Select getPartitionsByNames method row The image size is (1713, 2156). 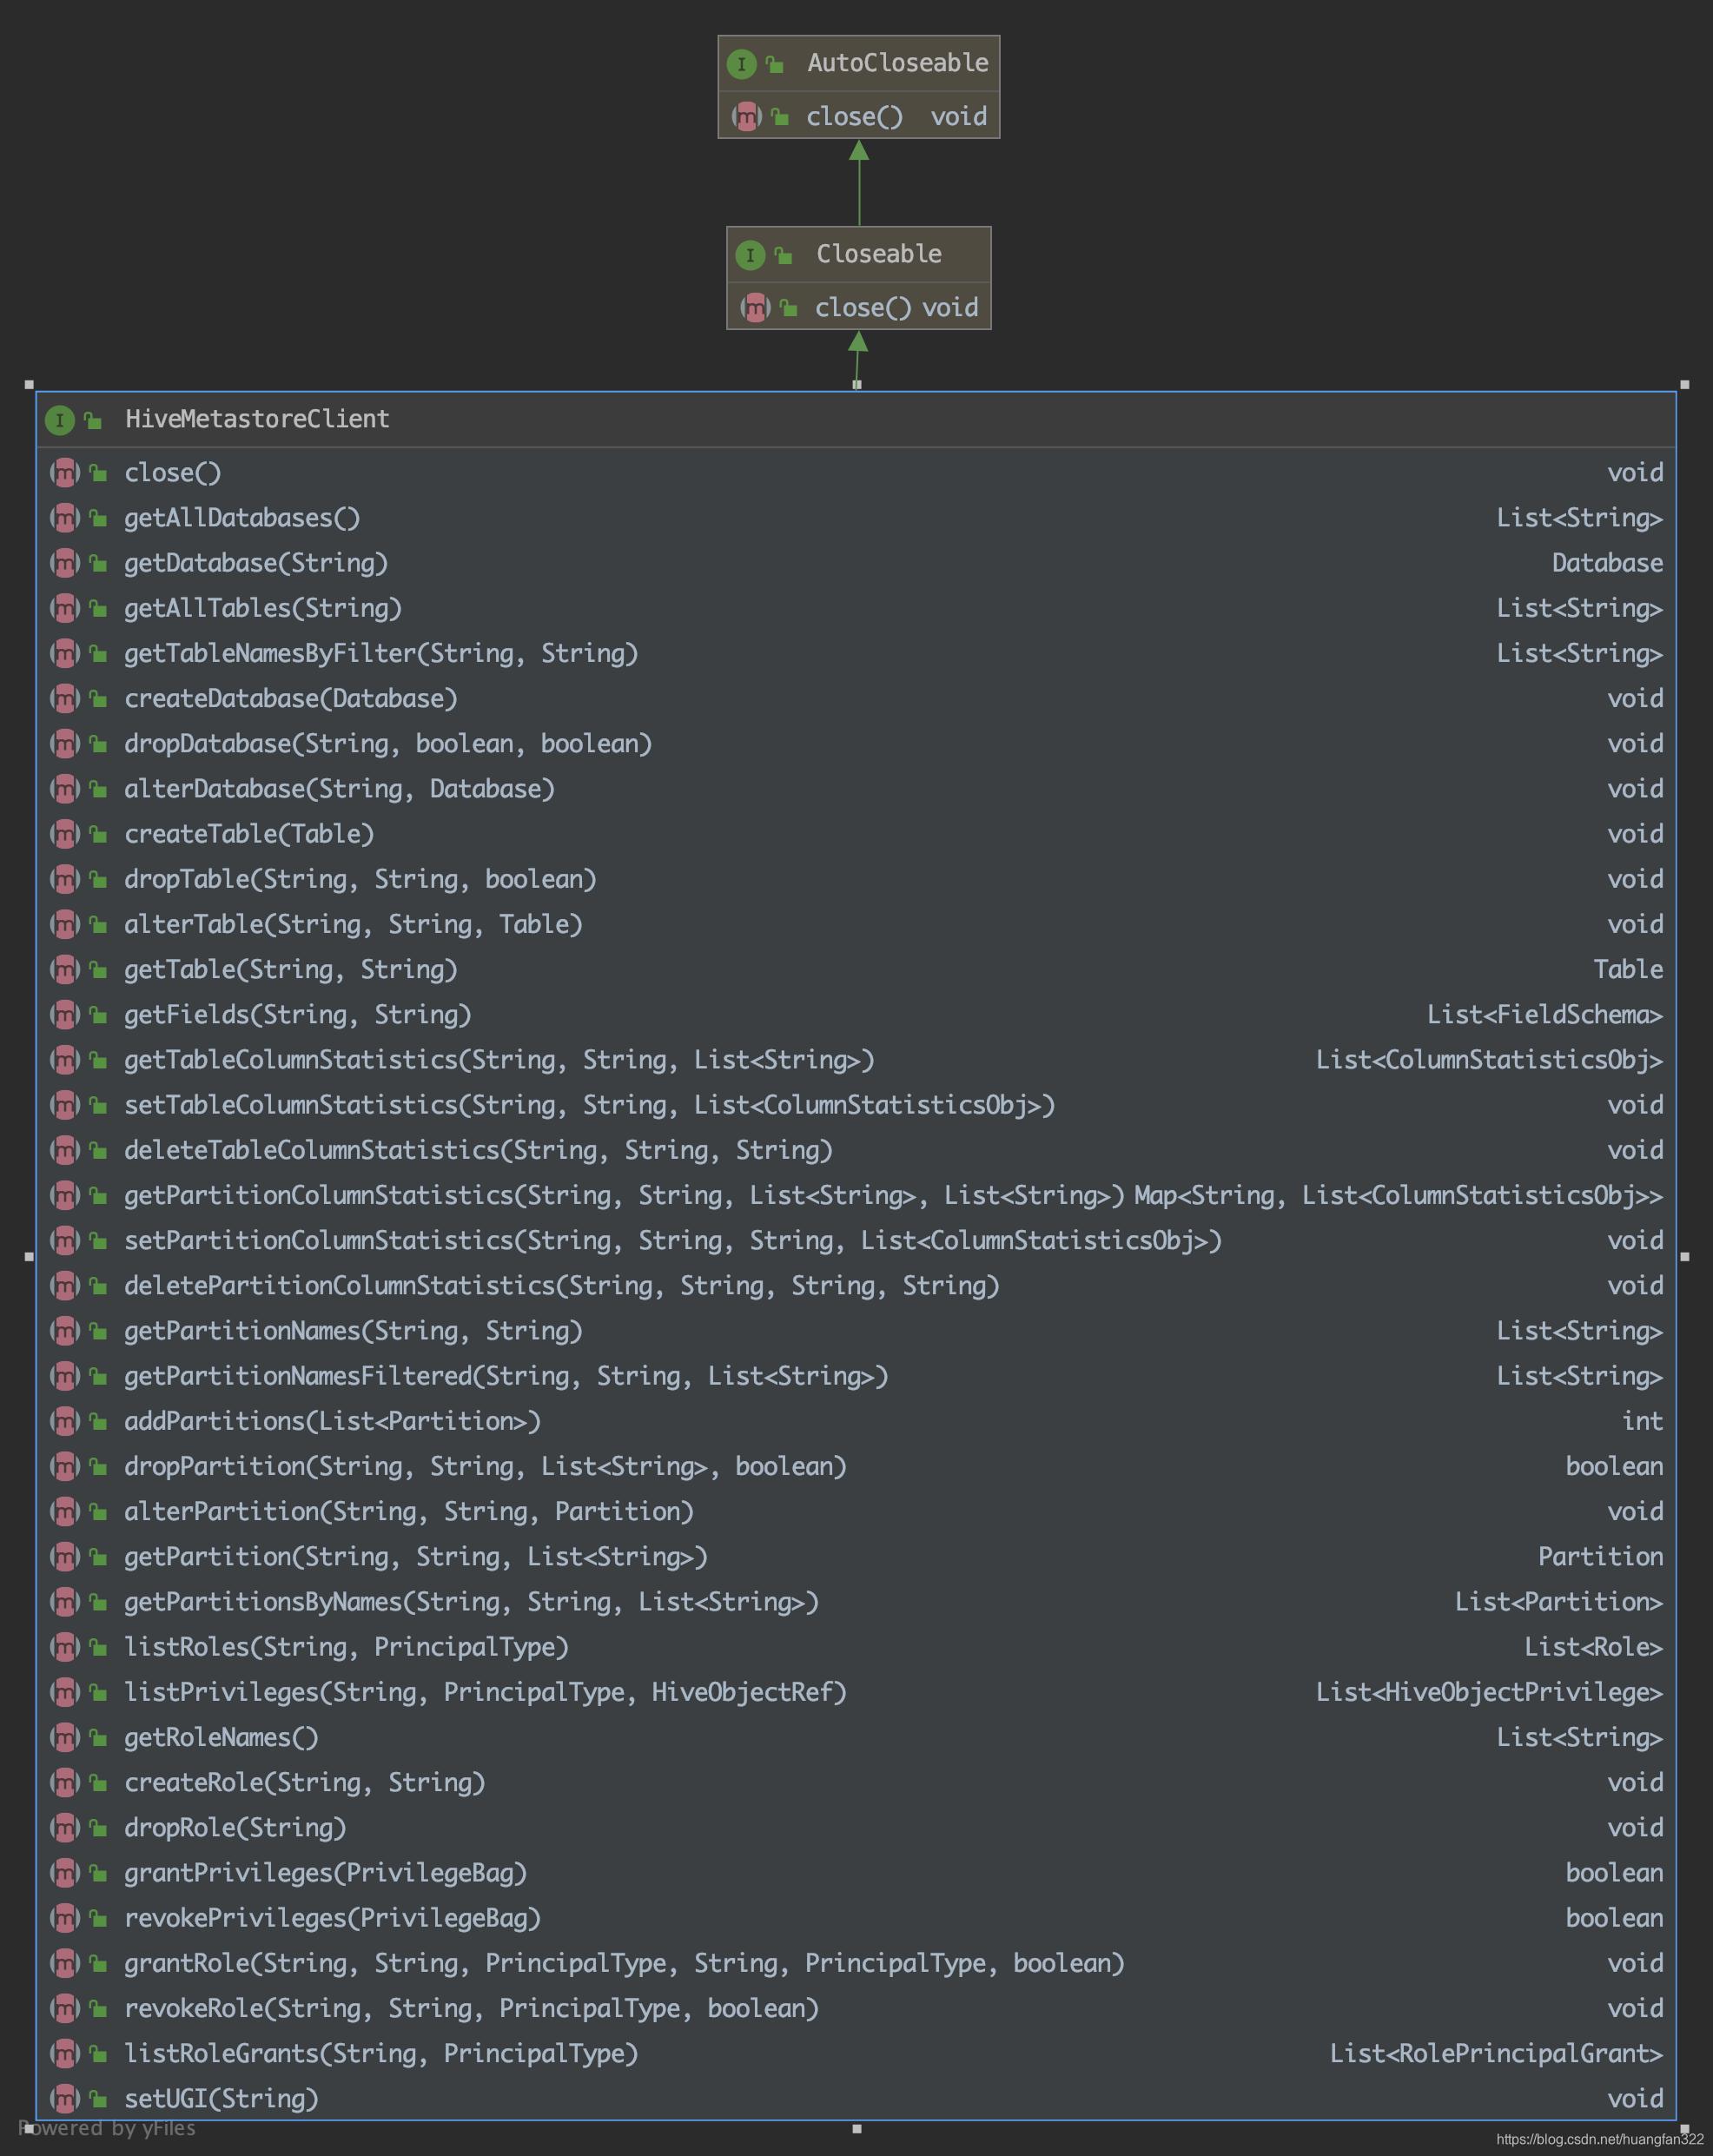click(856, 1602)
